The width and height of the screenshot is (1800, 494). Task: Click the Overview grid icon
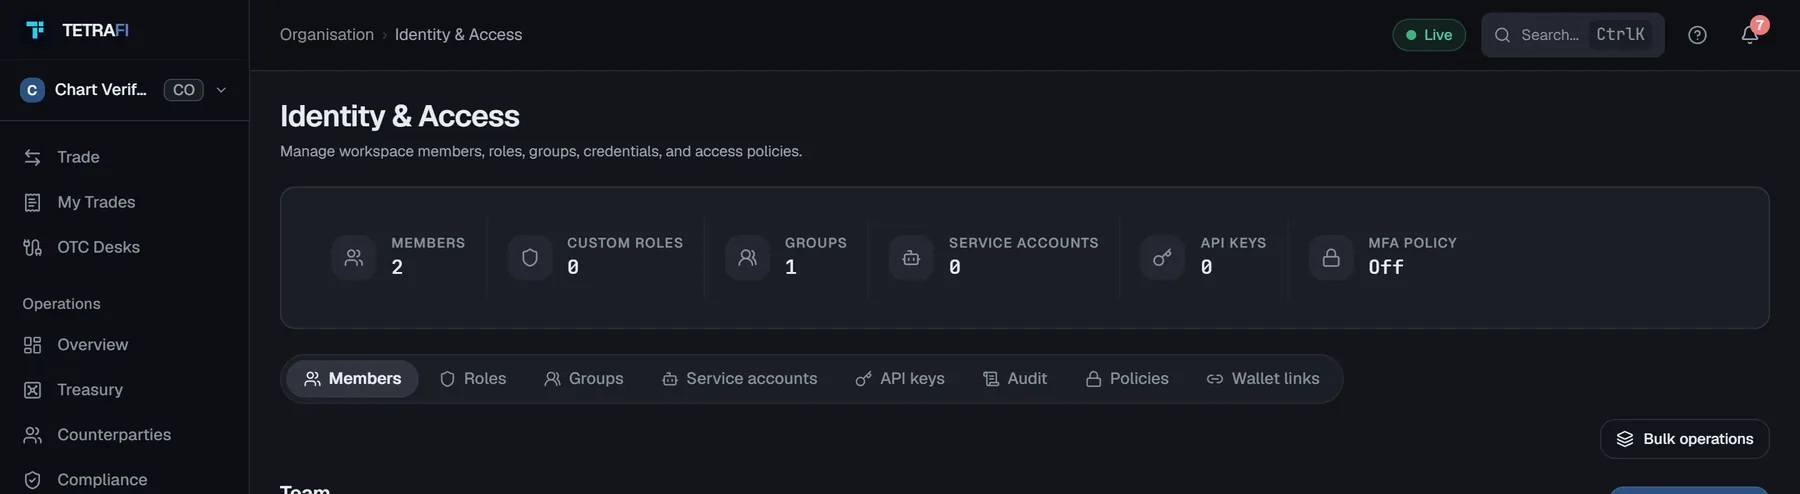coord(33,345)
